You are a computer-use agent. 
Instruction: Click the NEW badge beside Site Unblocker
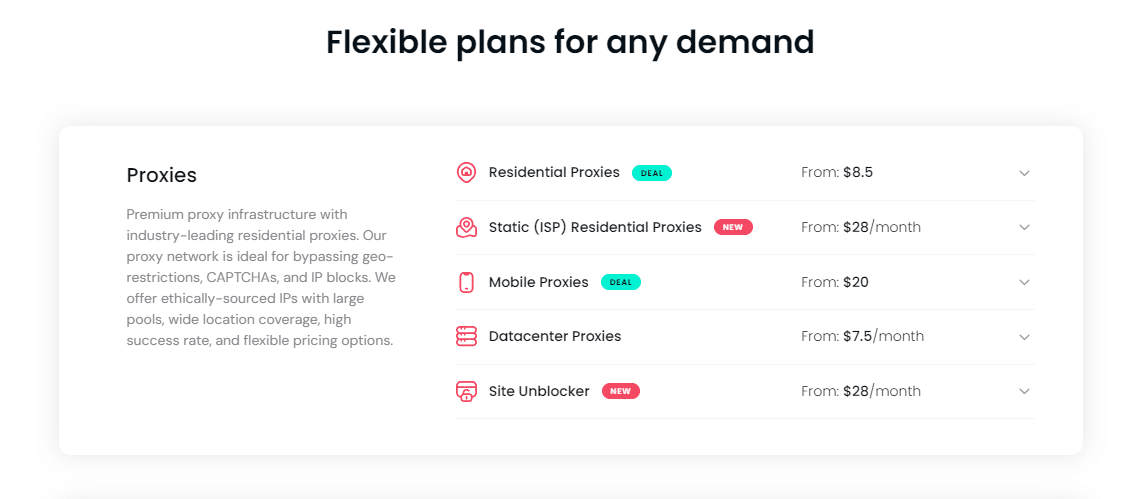621,391
